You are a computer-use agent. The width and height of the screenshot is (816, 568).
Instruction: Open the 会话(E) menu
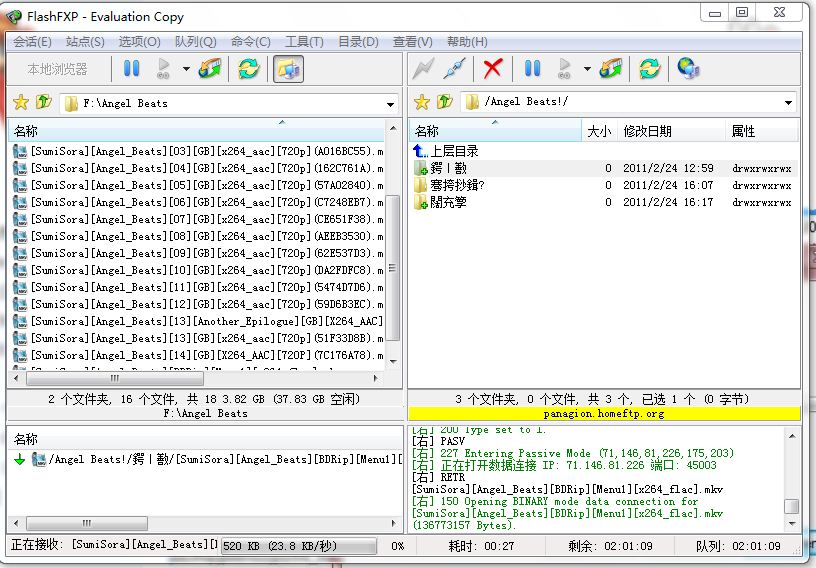(x=32, y=42)
